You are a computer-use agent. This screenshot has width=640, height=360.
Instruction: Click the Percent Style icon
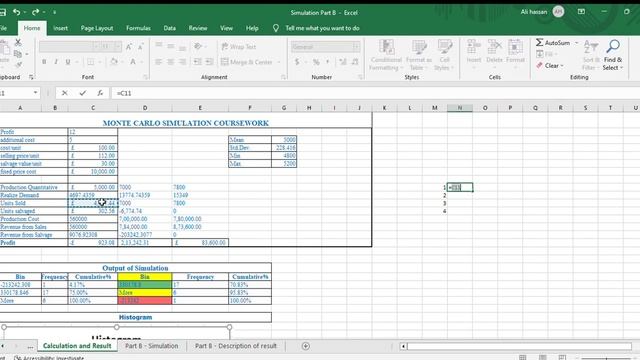point(316,62)
